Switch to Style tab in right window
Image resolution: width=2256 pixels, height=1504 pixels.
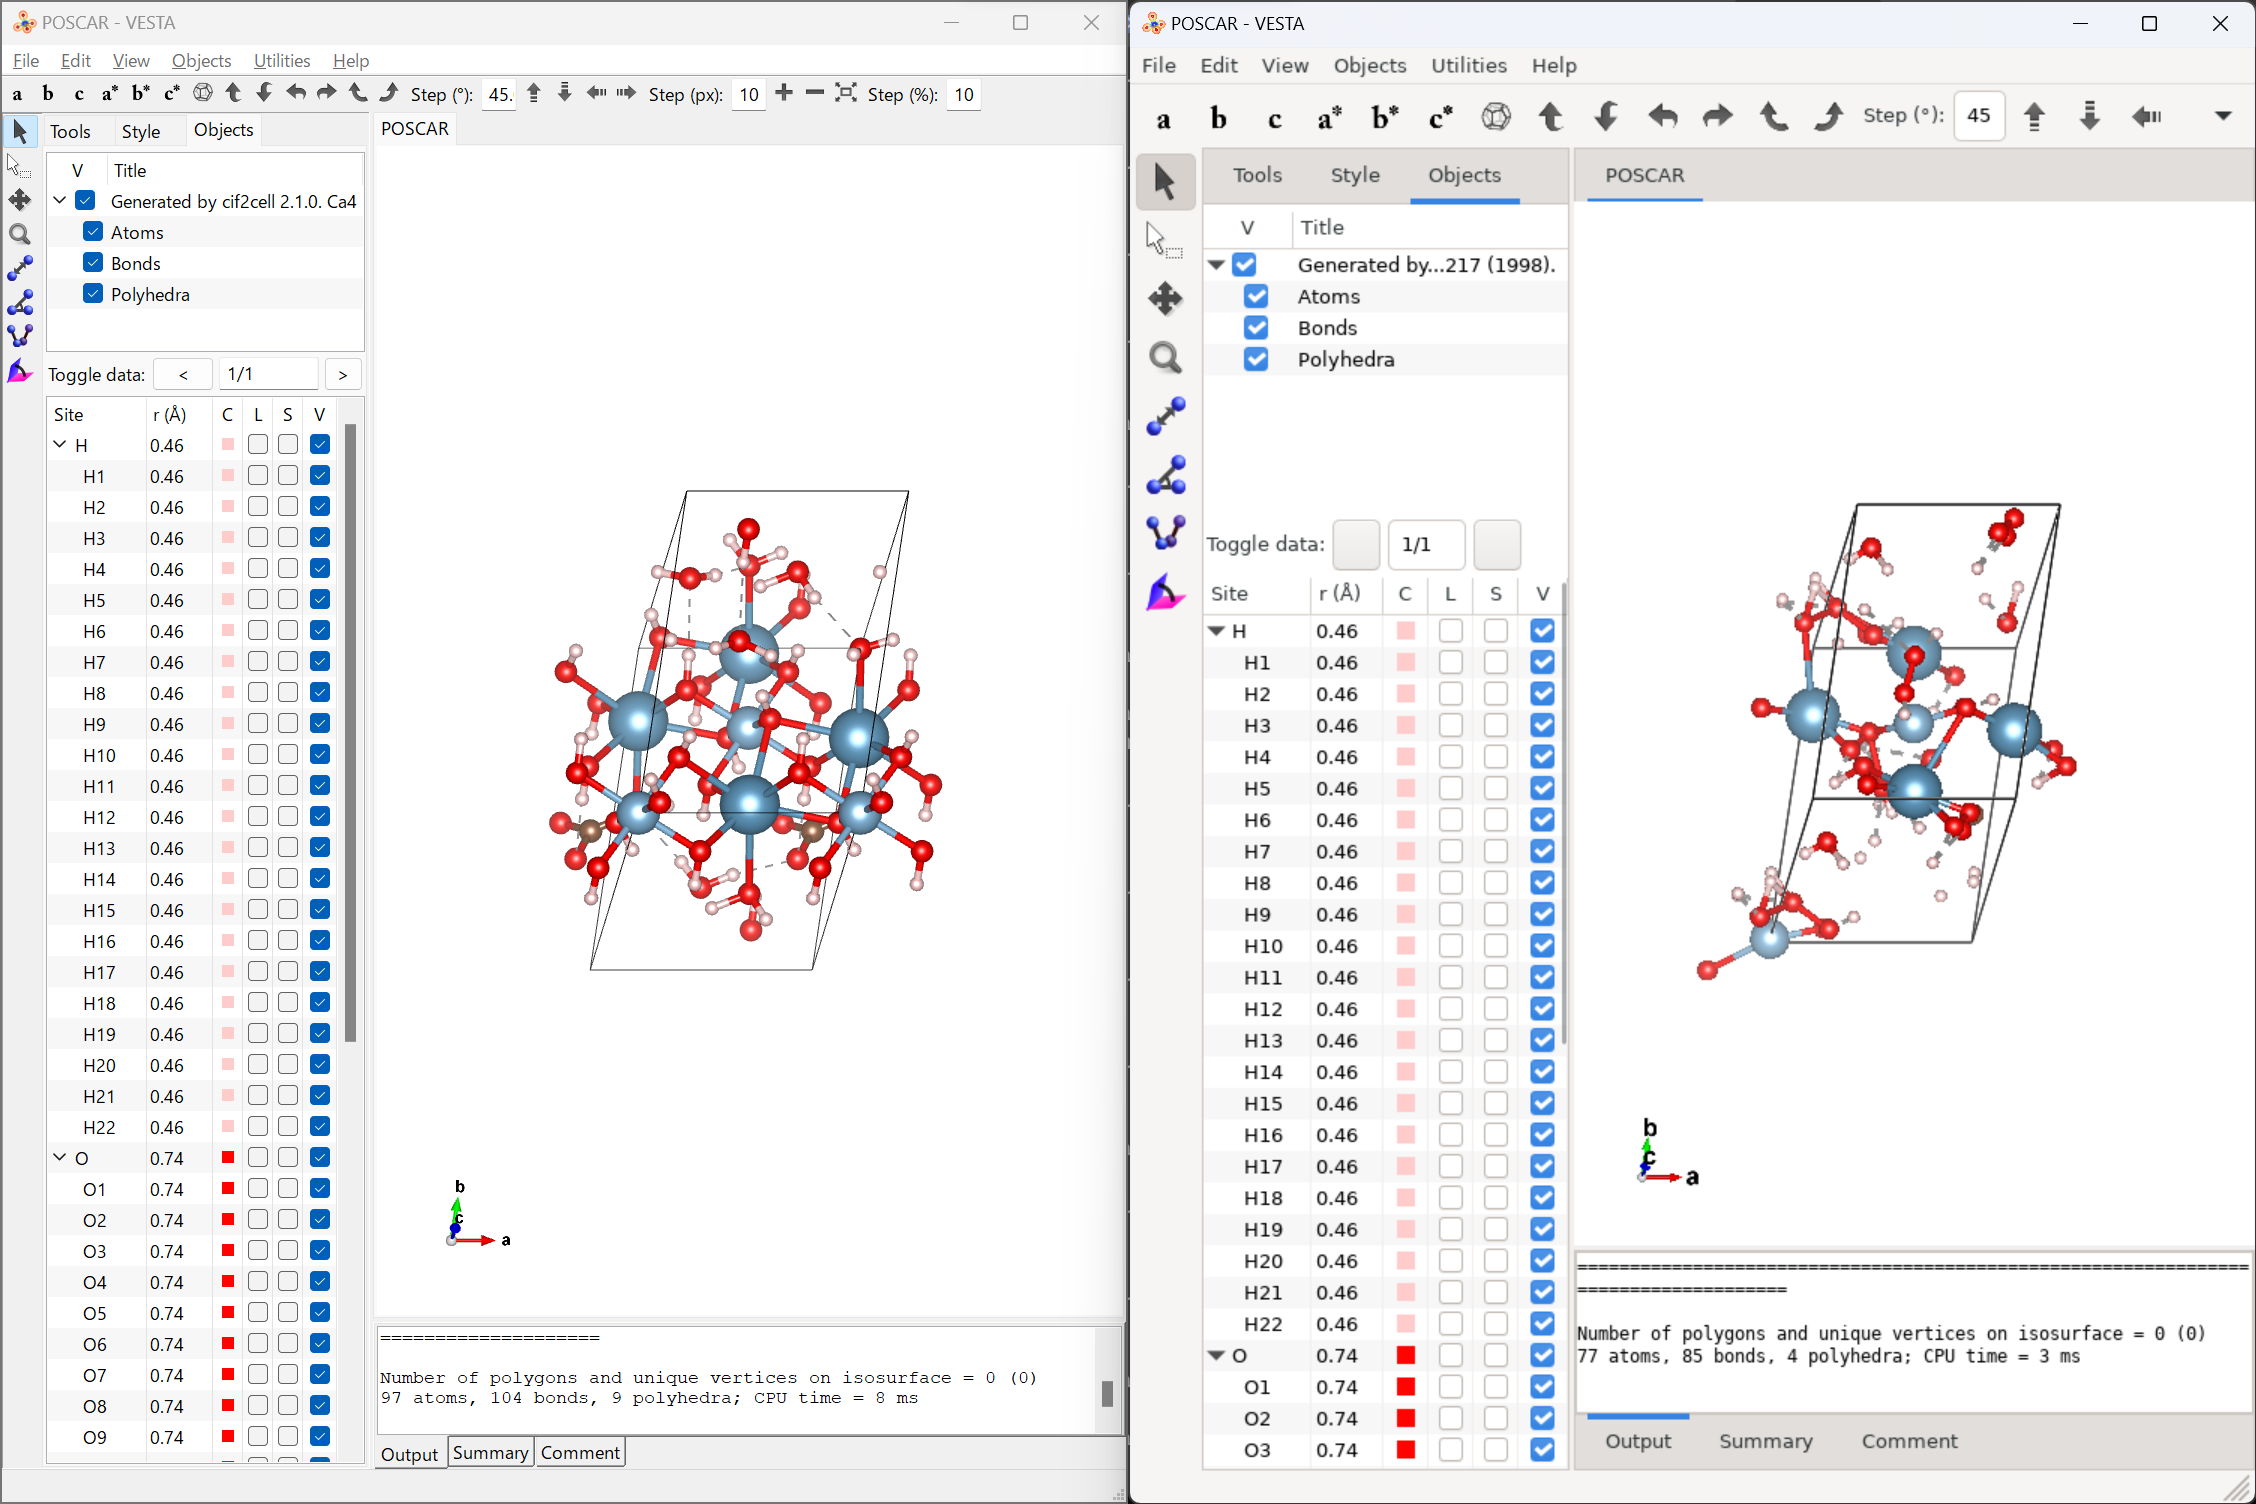click(1354, 175)
